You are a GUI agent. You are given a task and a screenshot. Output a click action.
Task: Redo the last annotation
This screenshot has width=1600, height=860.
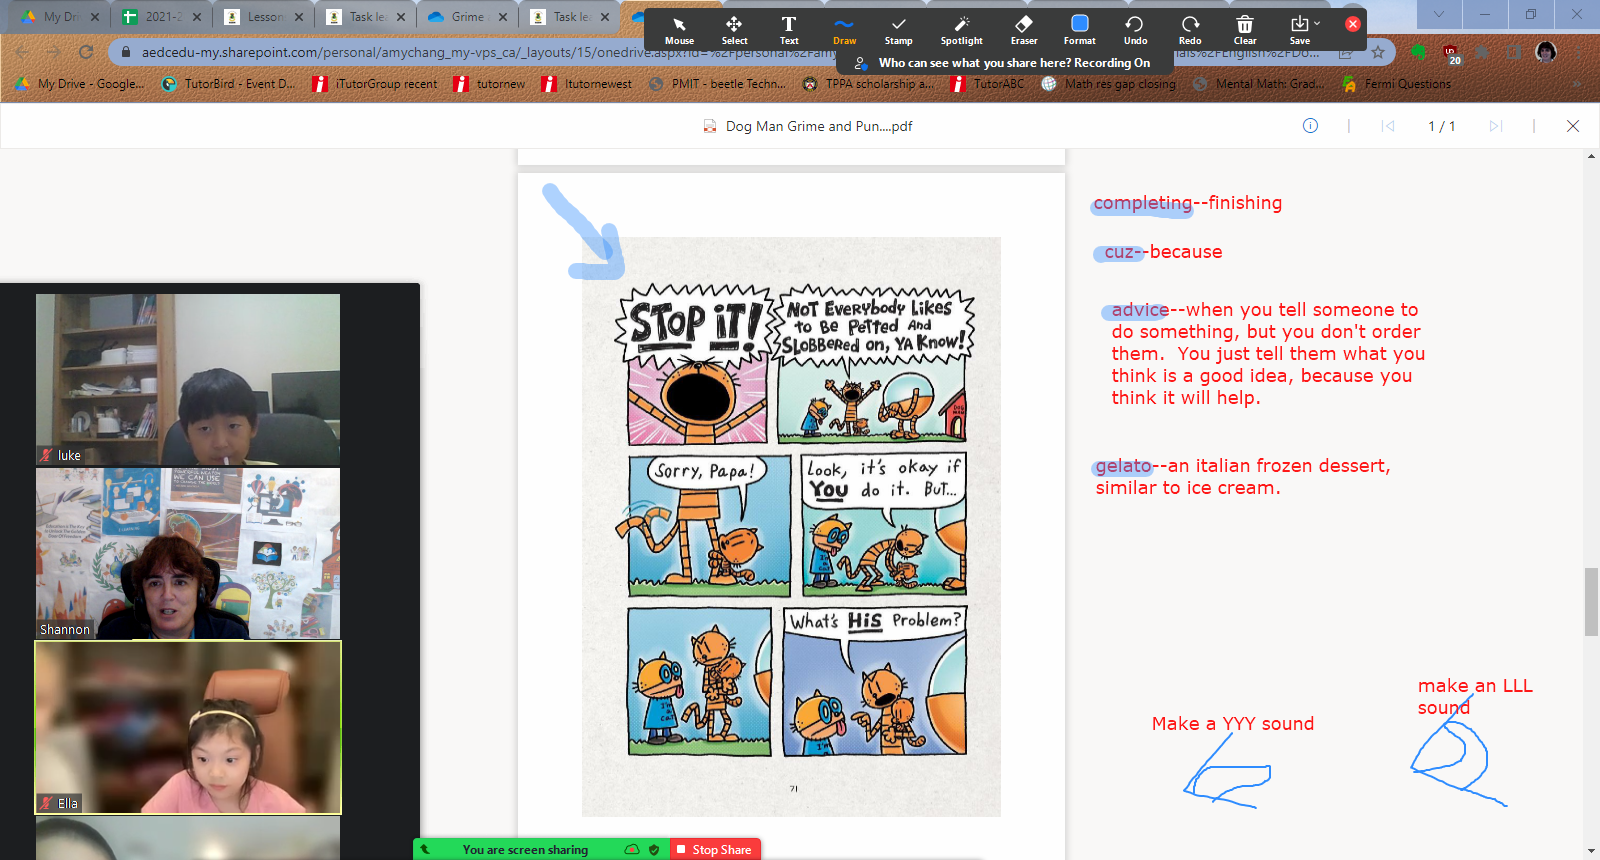pyautogui.click(x=1190, y=30)
